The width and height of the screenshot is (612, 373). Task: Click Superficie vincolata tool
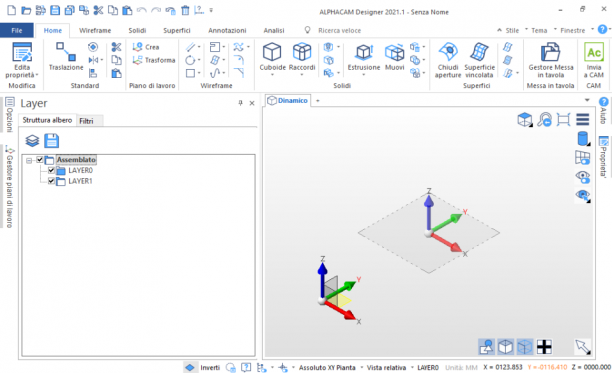tap(479, 60)
